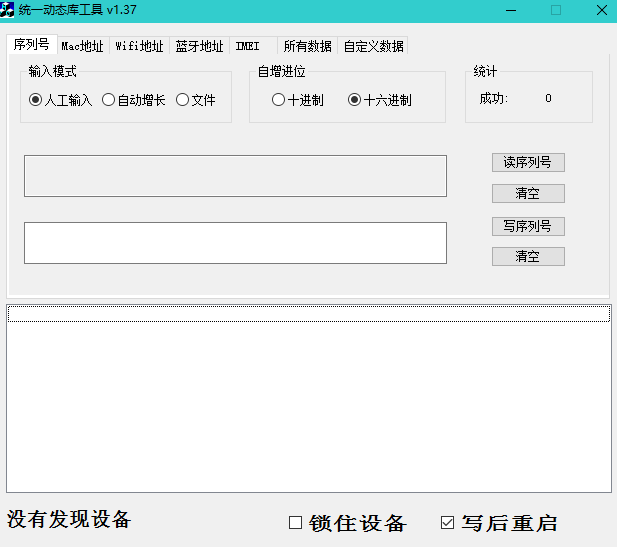Switch to the 序列号 tab
617x547 pixels.
coord(31,44)
